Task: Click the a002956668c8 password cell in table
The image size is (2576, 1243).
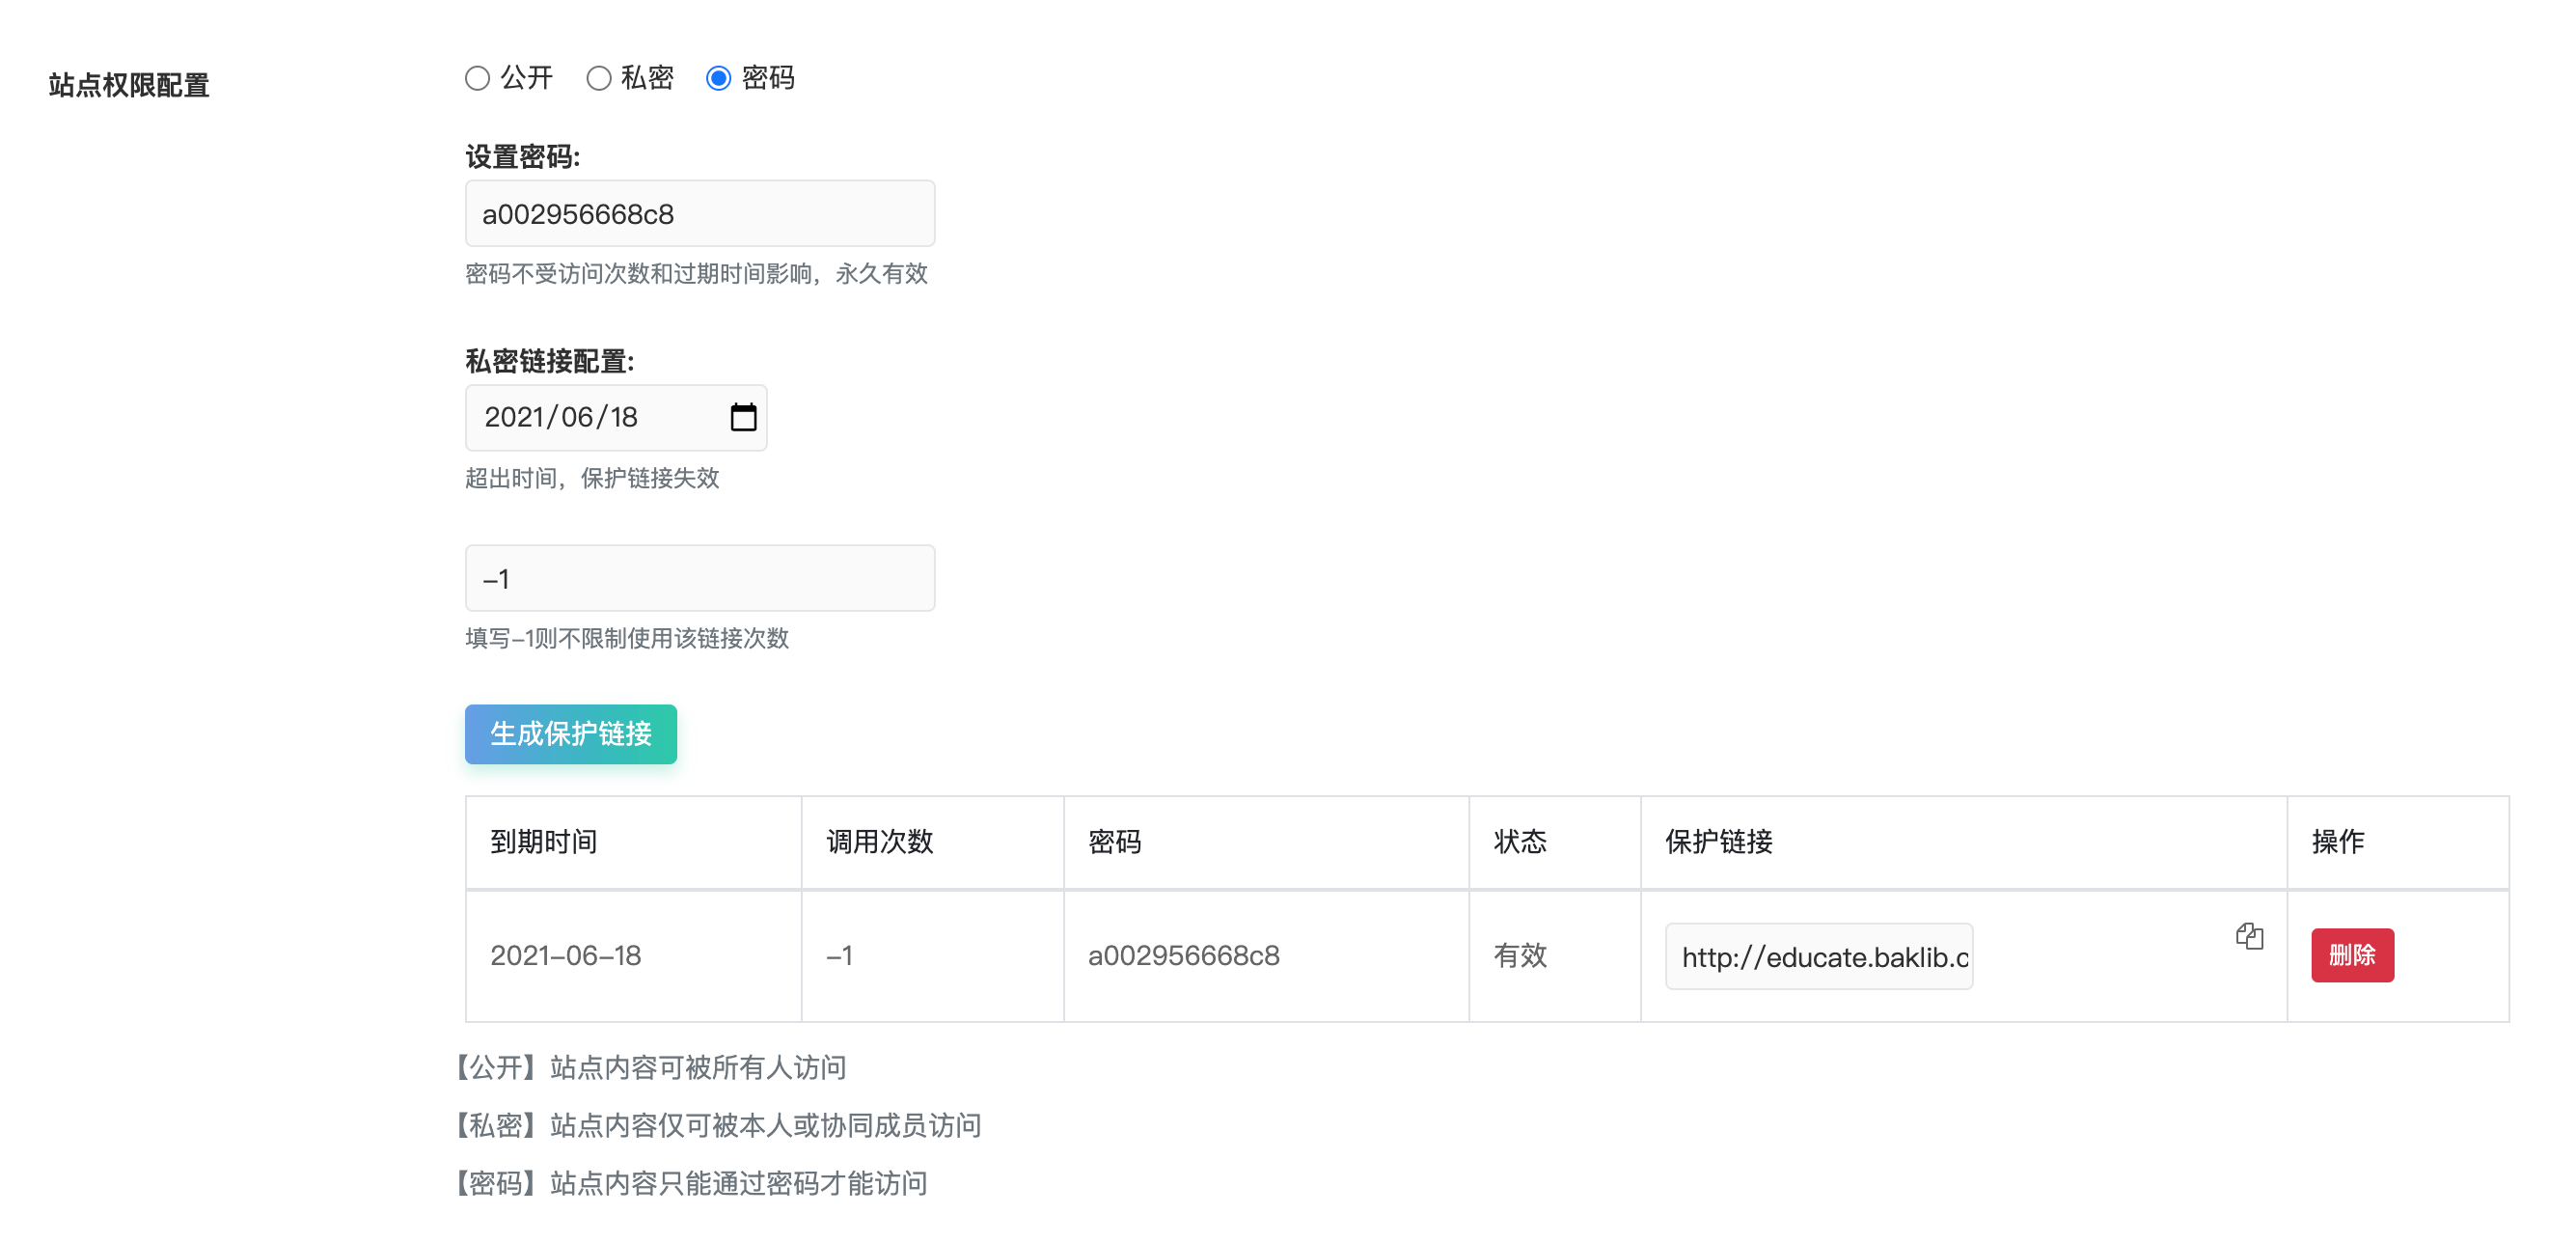Action: pyautogui.click(x=1183, y=955)
